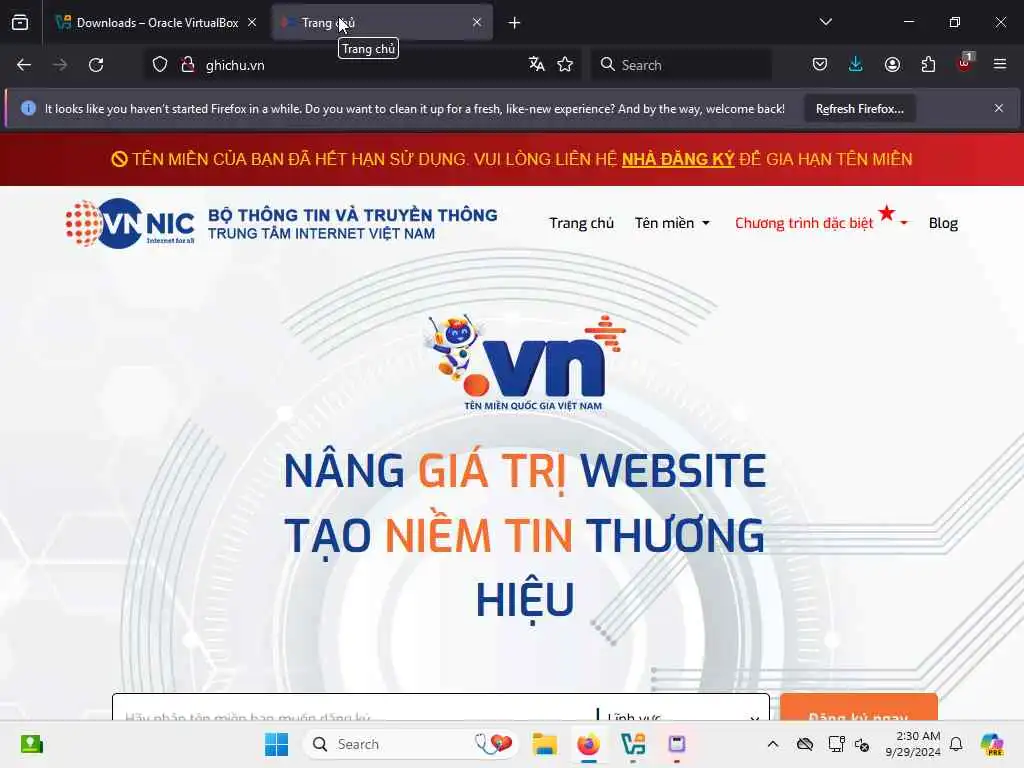
Task: Open clock showing 2:30 AM
Action: point(913,744)
